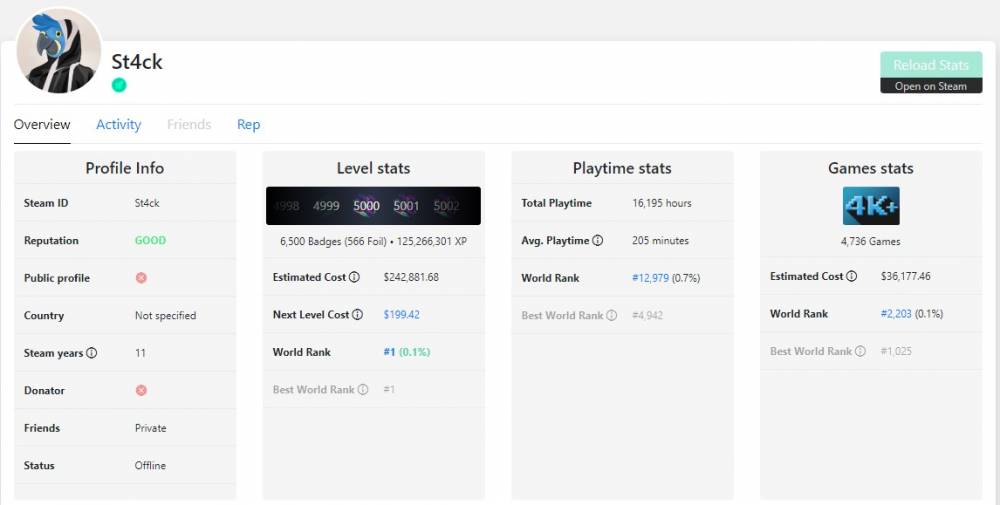Click info icon beside Level Best World Rank
The width and height of the screenshot is (1000, 505).
coord(363,390)
